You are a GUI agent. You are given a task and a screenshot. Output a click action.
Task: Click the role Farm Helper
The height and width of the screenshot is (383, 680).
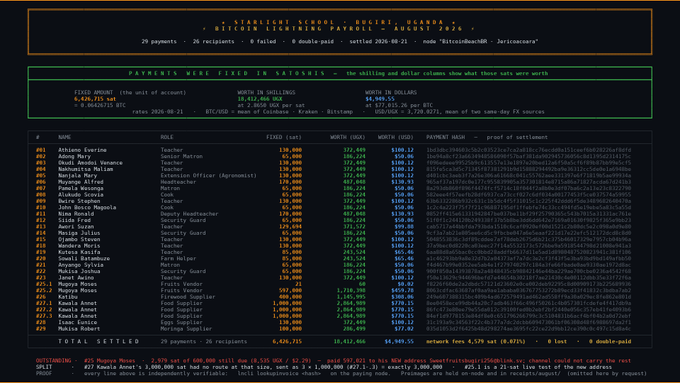point(178,259)
